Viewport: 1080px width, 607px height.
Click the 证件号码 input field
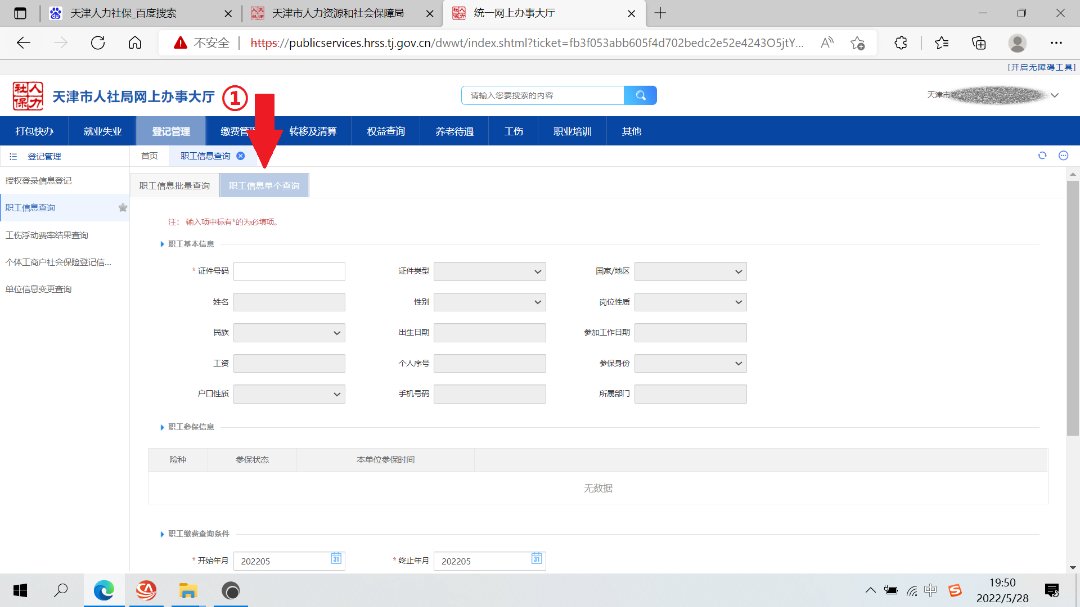coord(289,272)
